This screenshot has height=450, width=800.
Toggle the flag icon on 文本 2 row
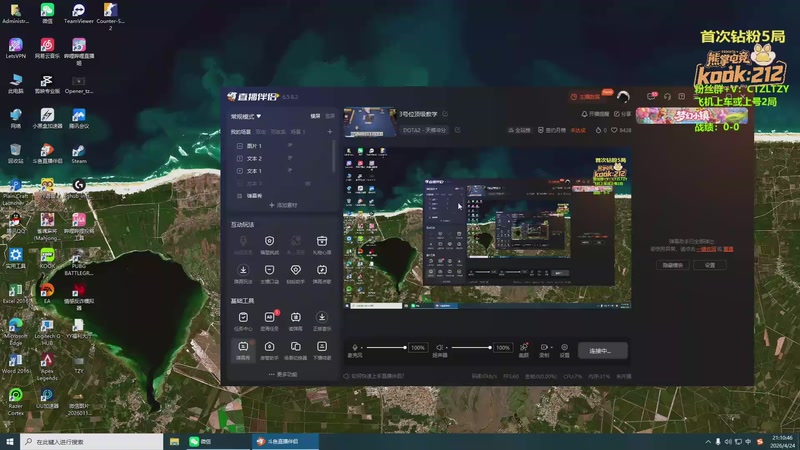coord(290,158)
